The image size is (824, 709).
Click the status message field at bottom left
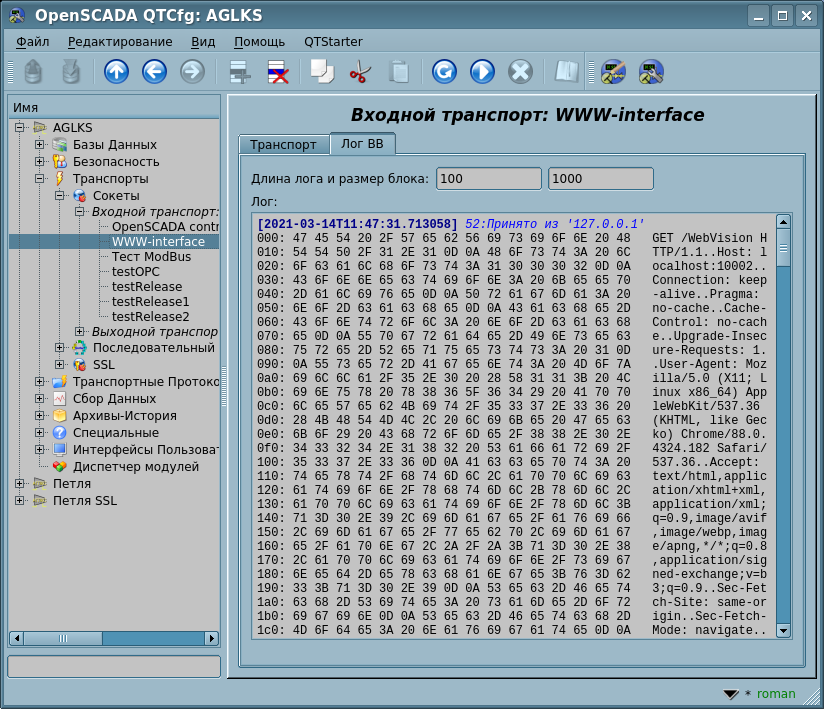click(114, 666)
